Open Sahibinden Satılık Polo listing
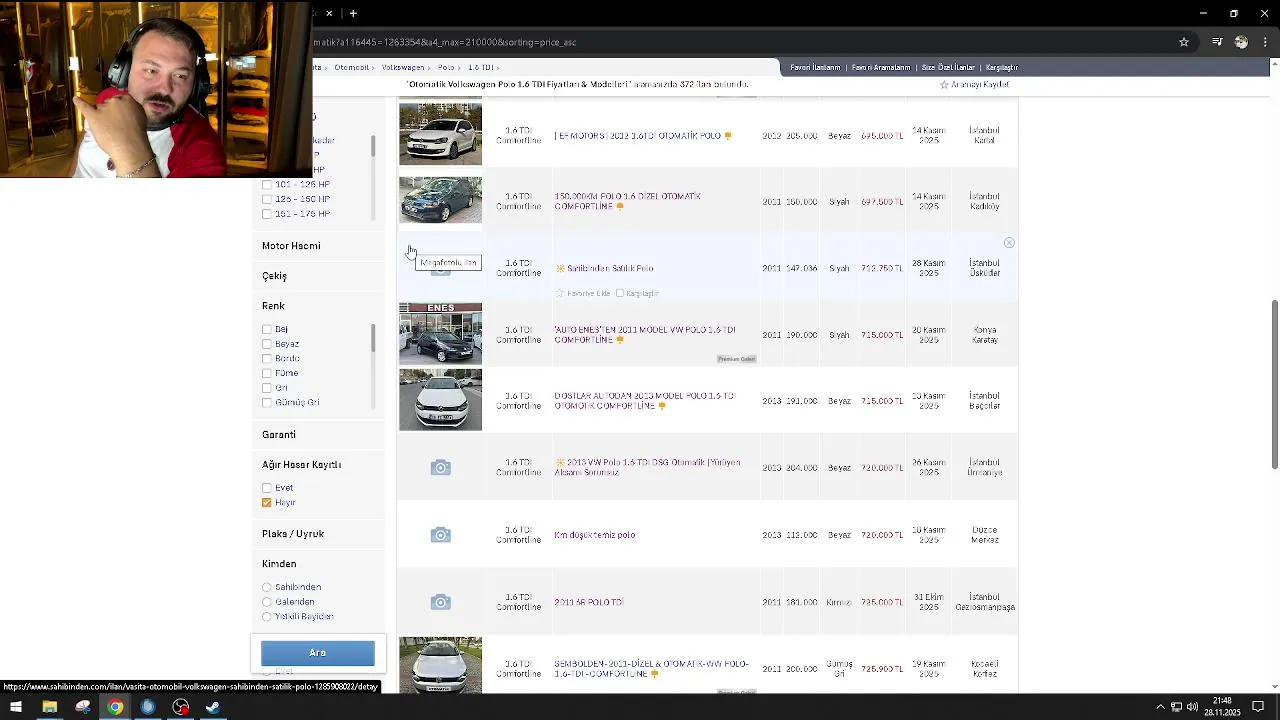Image resolution: width=1280 pixels, height=720 pixels. 610,268
